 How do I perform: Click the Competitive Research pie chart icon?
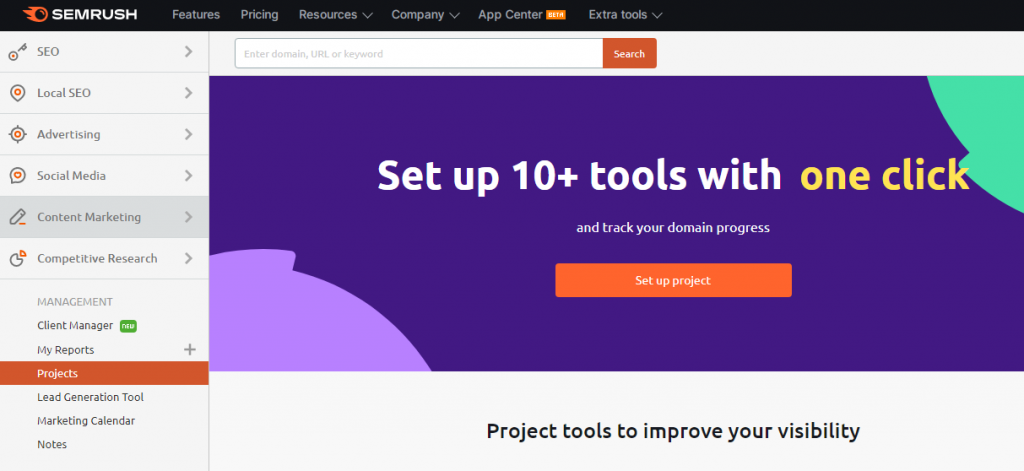pyautogui.click(x=18, y=259)
